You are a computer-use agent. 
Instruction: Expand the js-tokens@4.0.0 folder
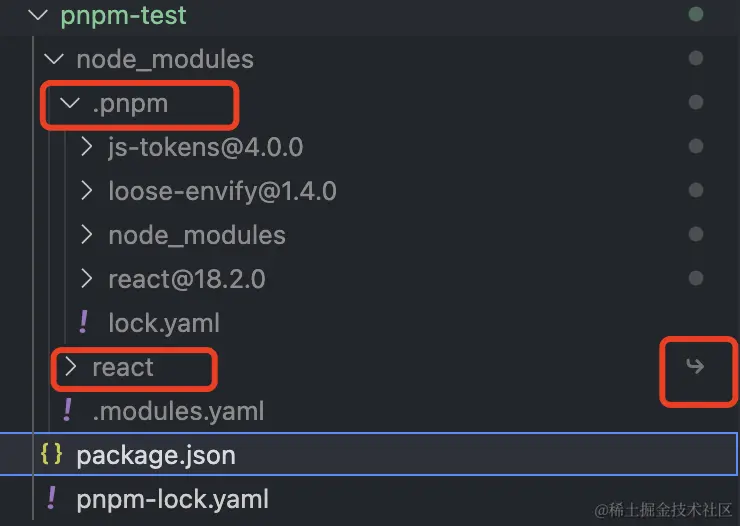pyautogui.click(x=205, y=148)
